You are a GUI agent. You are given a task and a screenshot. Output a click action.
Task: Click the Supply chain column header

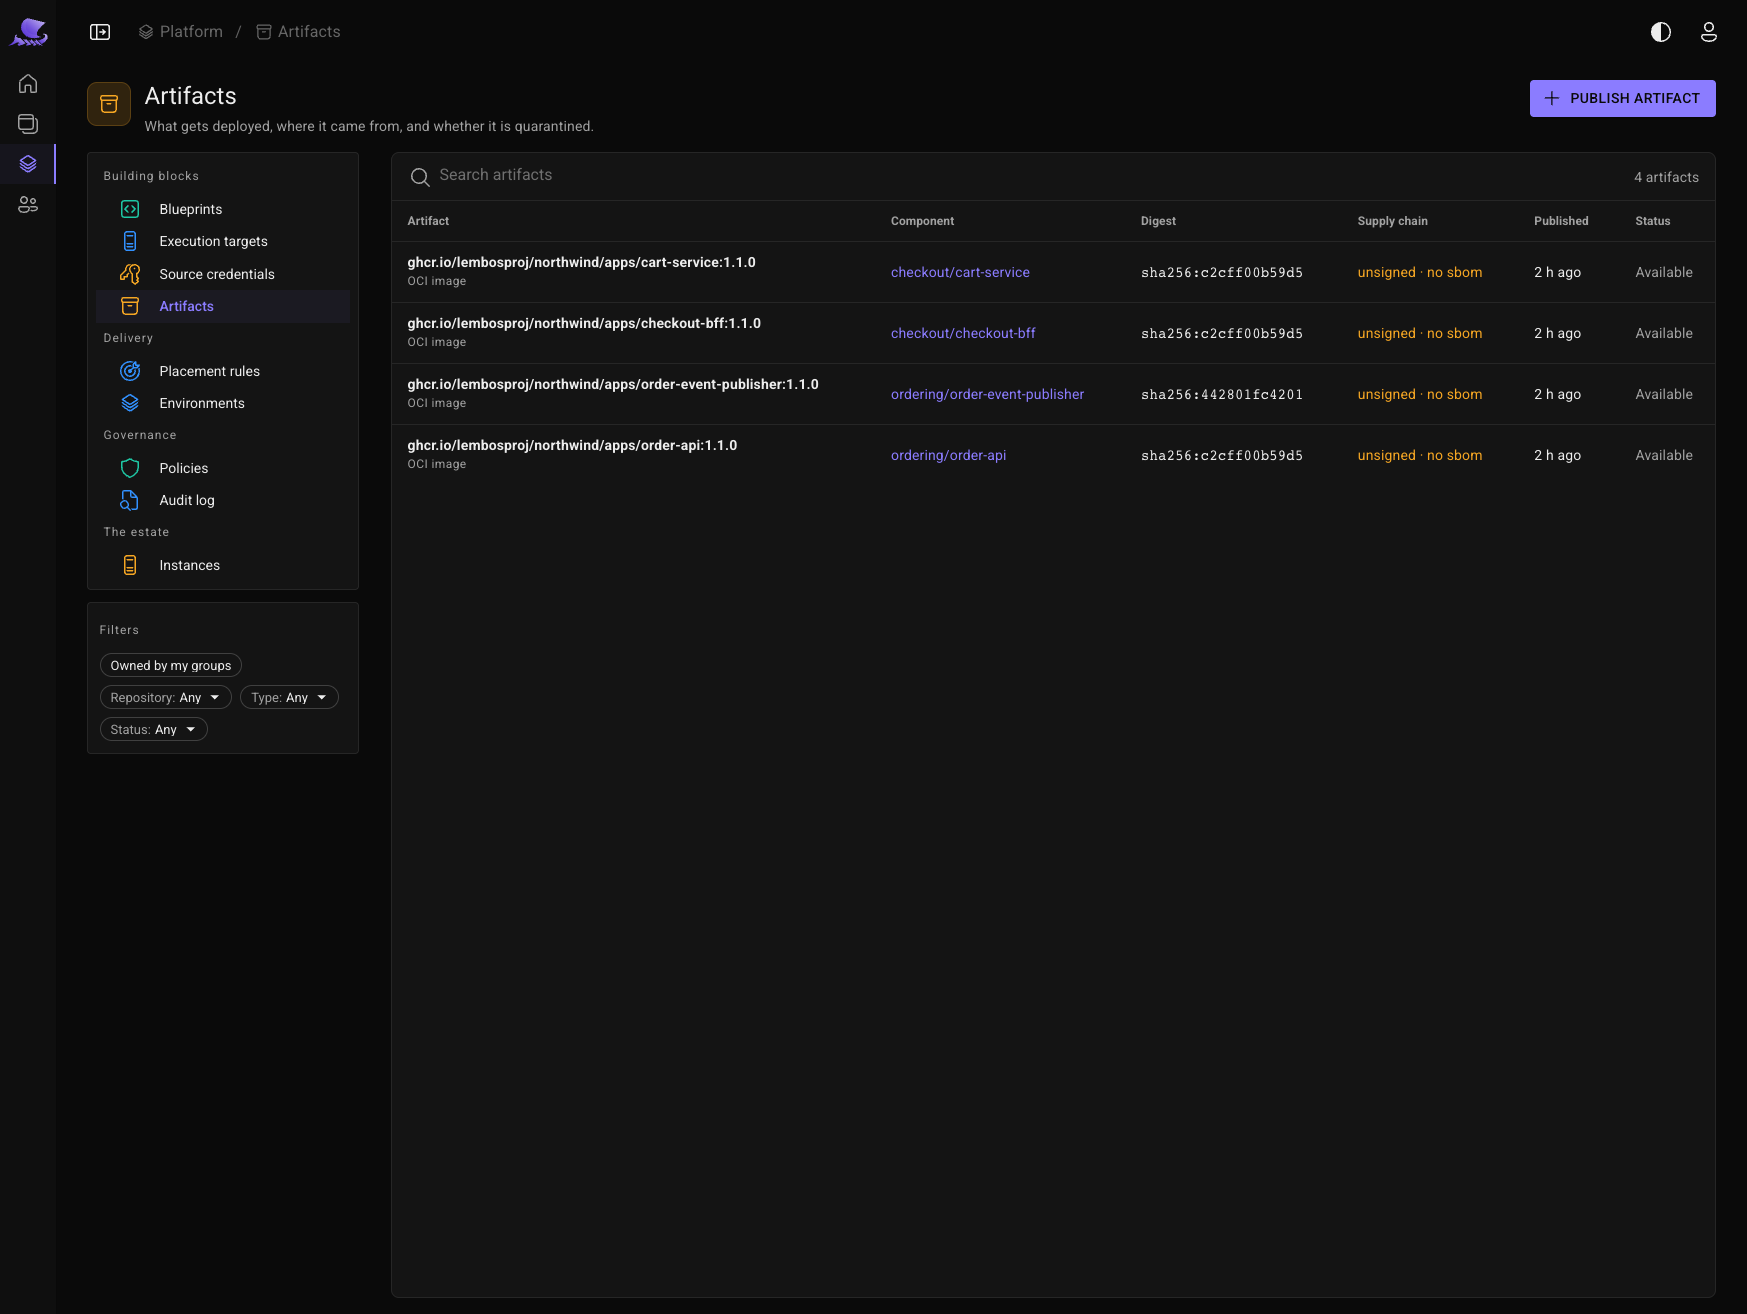[1392, 221]
